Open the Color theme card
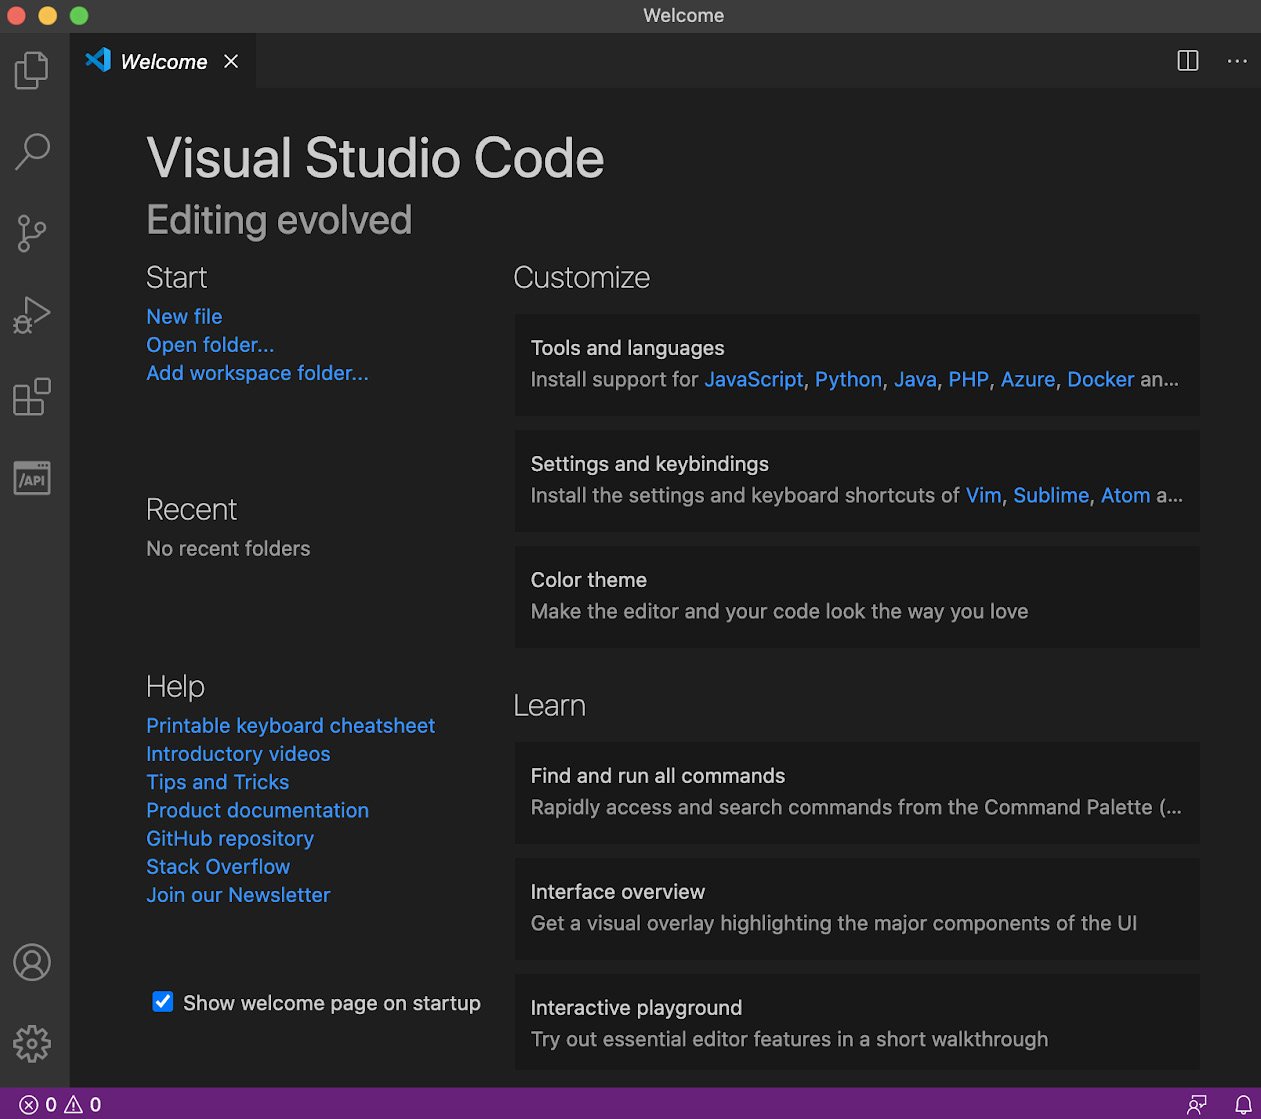This screenshot has width=1261, height=1119. click(x=857, y=596)
